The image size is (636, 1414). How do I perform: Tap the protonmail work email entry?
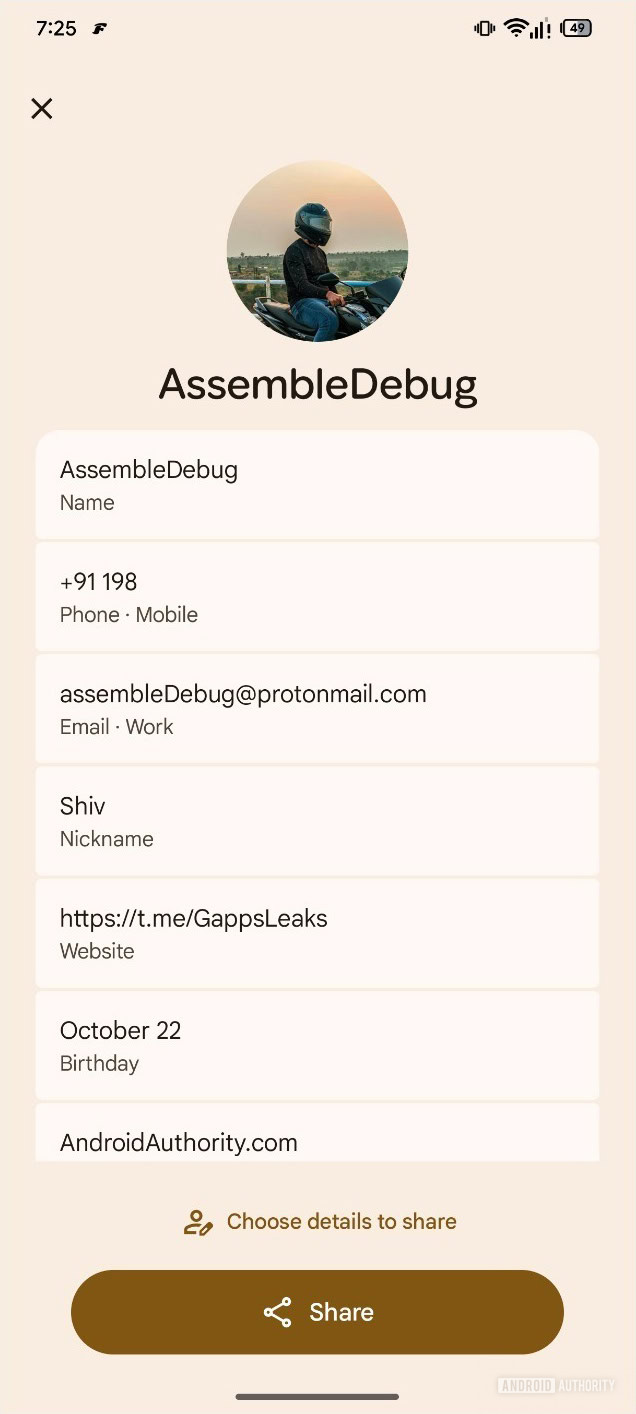pyautogui.click(x=317, y=709)
